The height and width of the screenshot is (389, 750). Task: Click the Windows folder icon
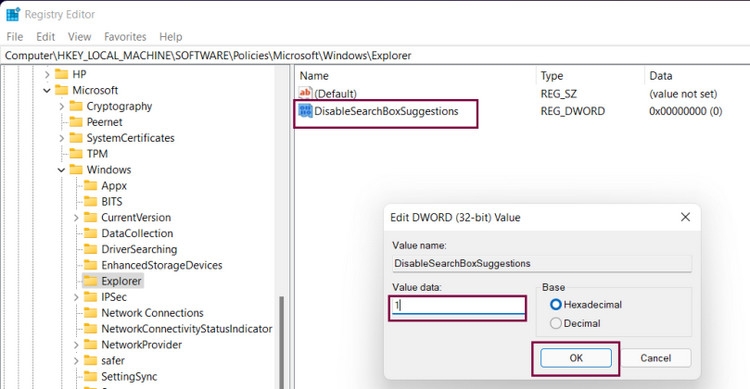coord(76,169)
